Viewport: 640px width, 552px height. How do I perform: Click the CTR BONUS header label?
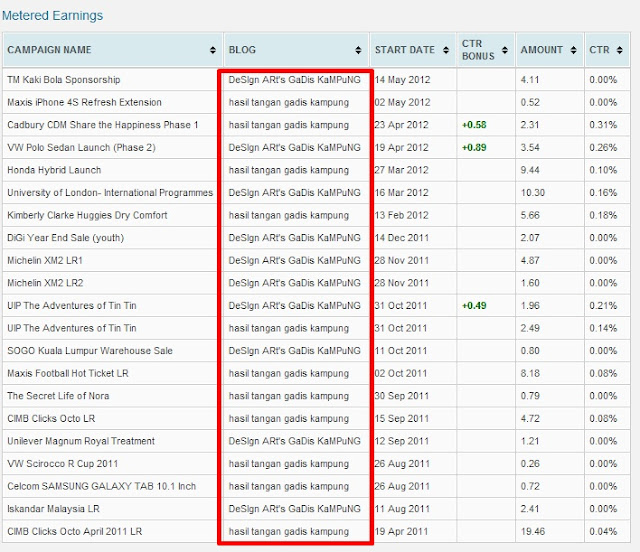[x=478, y=50]
